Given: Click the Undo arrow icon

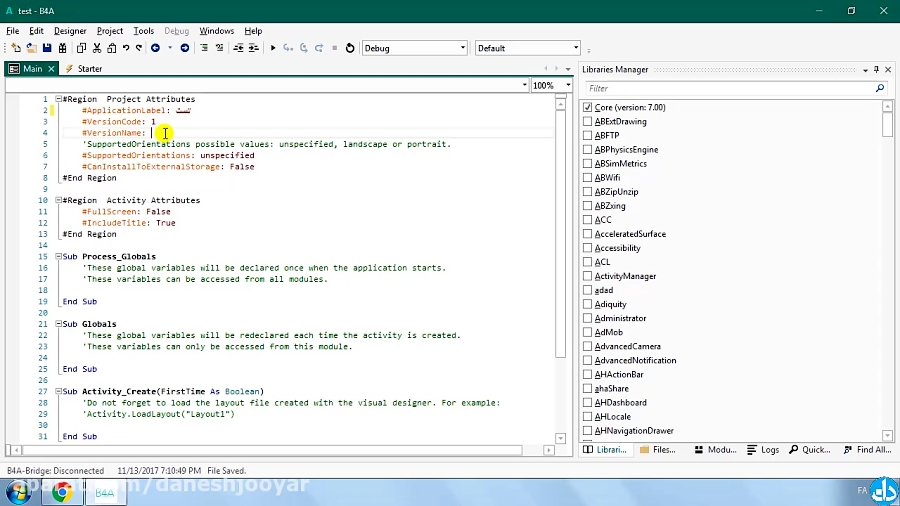Looking at the screenshot, I should pyautogui.click(x=126, y=48).
